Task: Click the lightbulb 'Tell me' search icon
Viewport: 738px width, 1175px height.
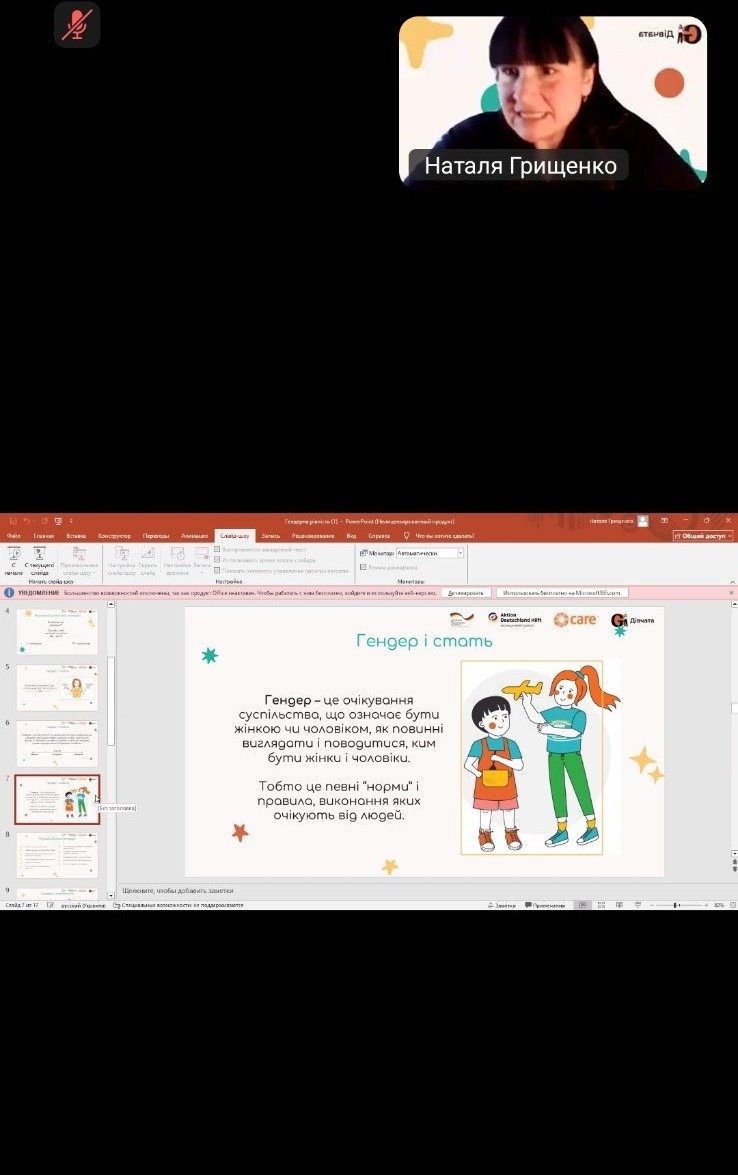Action: tap(407, 536)
